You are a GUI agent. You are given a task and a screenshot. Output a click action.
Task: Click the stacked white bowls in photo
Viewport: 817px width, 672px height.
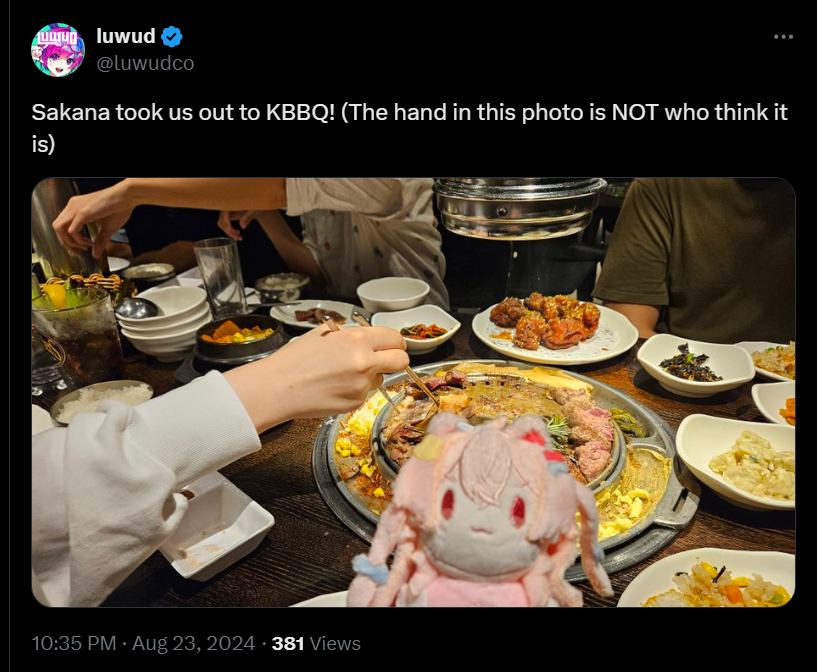(166, 322)
